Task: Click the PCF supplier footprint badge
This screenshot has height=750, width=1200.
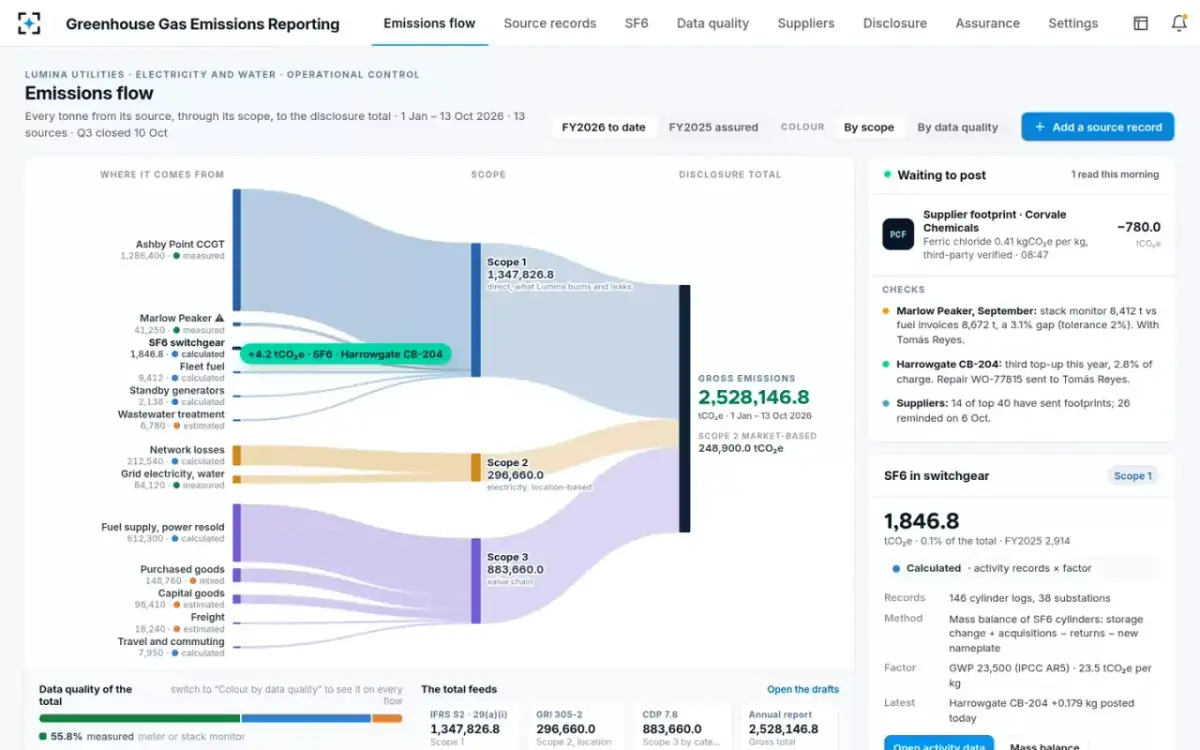Action: click(898, 234)
